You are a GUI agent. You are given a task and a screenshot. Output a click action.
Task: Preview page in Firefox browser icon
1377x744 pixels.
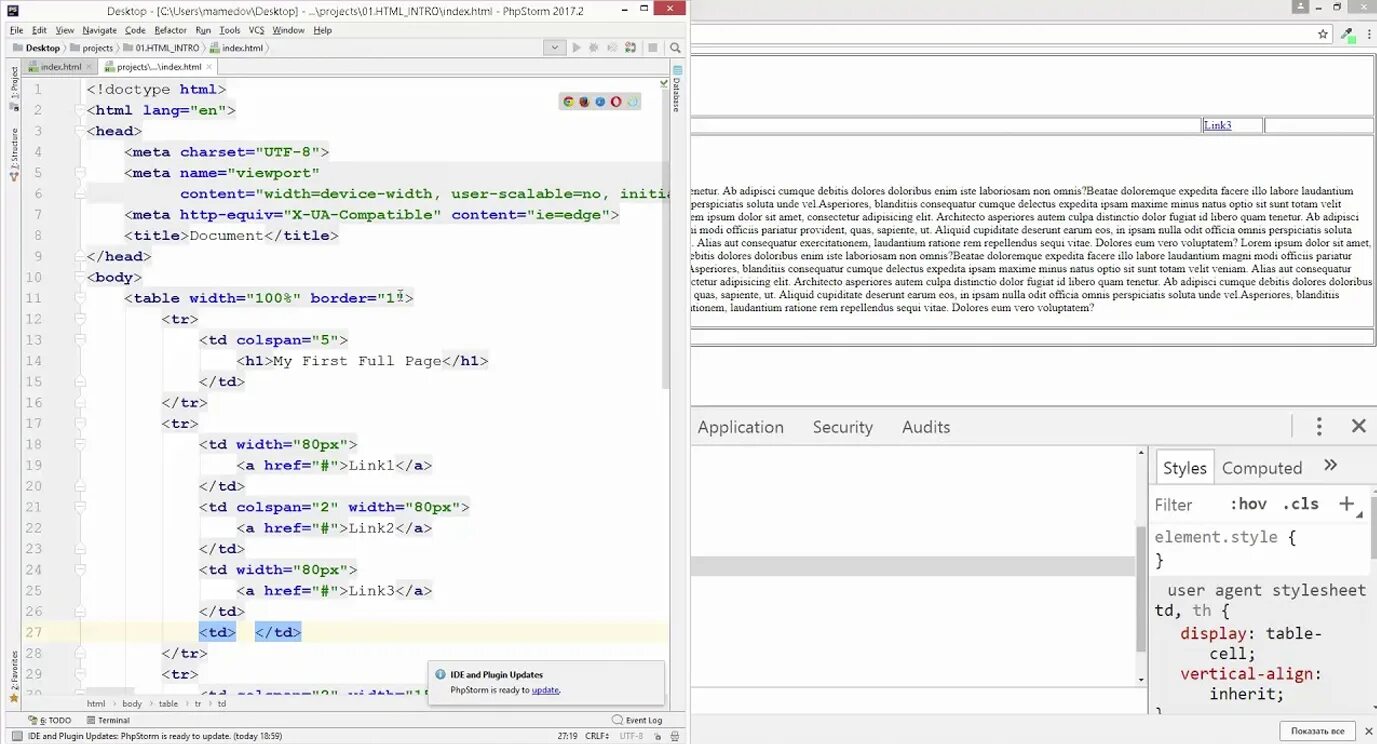584,101
